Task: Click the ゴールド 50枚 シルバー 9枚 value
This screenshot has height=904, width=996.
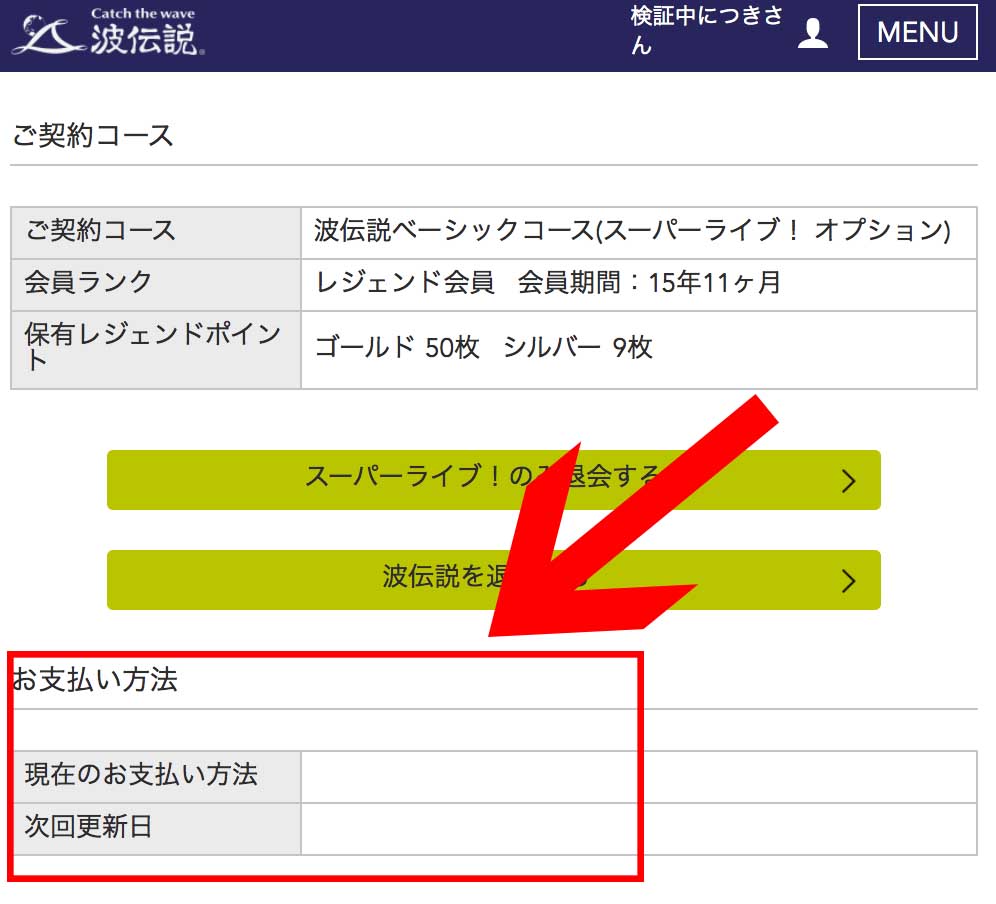Action: coord(483,347)
